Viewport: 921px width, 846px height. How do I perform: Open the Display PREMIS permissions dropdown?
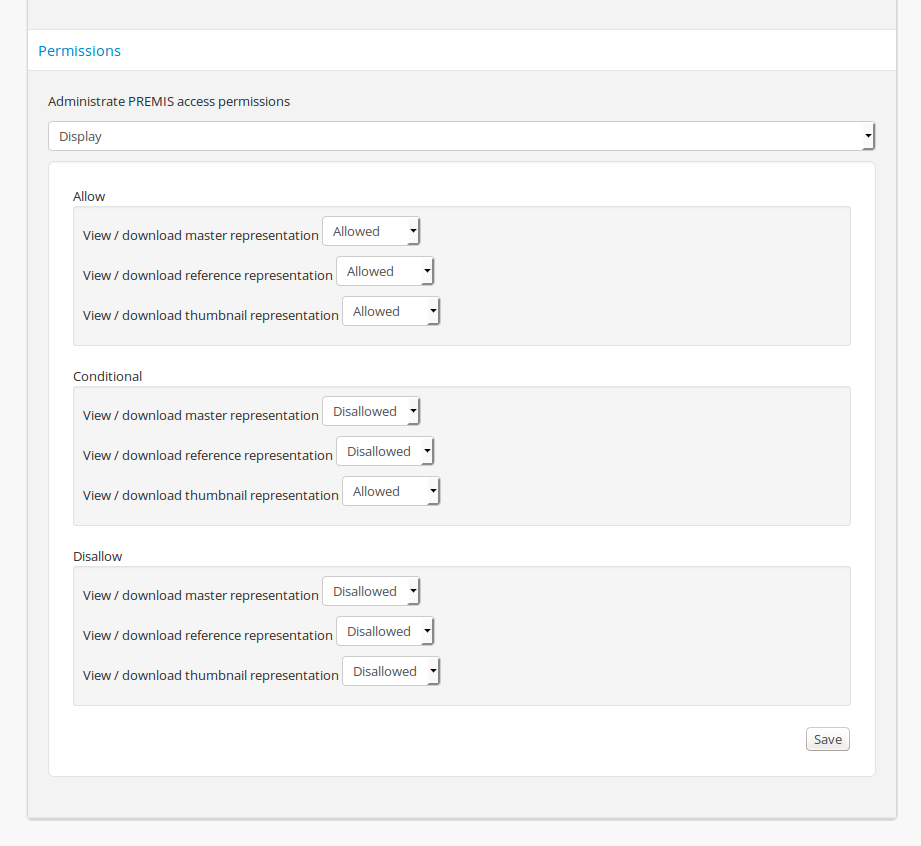click(461, 136)
